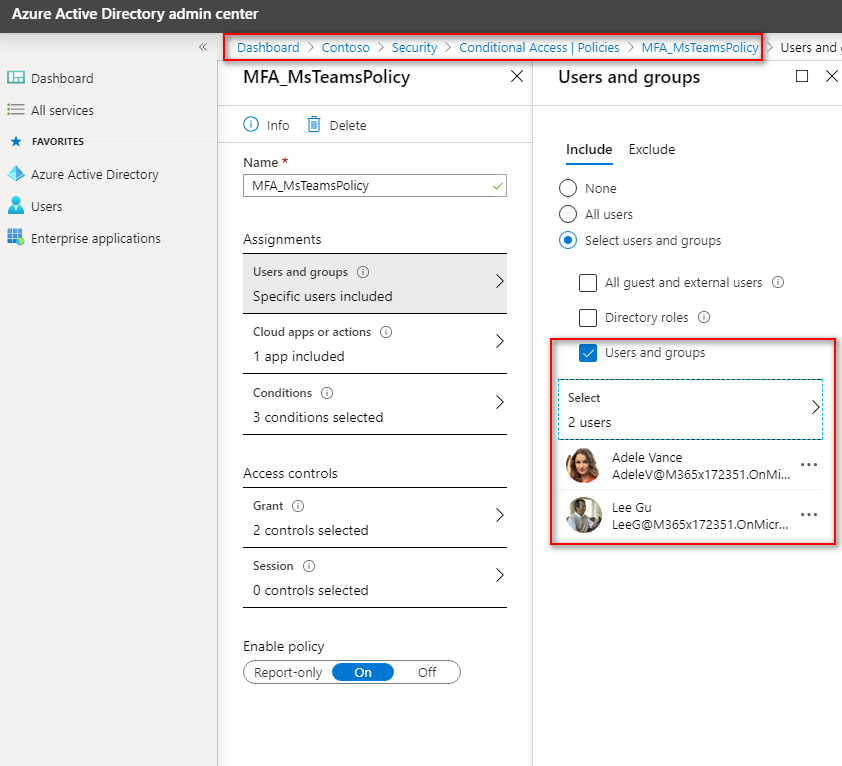This screenshot has width=842, height=766.
Task: Open Dashboard from the sidebar menu
Action: click(62, 78)
